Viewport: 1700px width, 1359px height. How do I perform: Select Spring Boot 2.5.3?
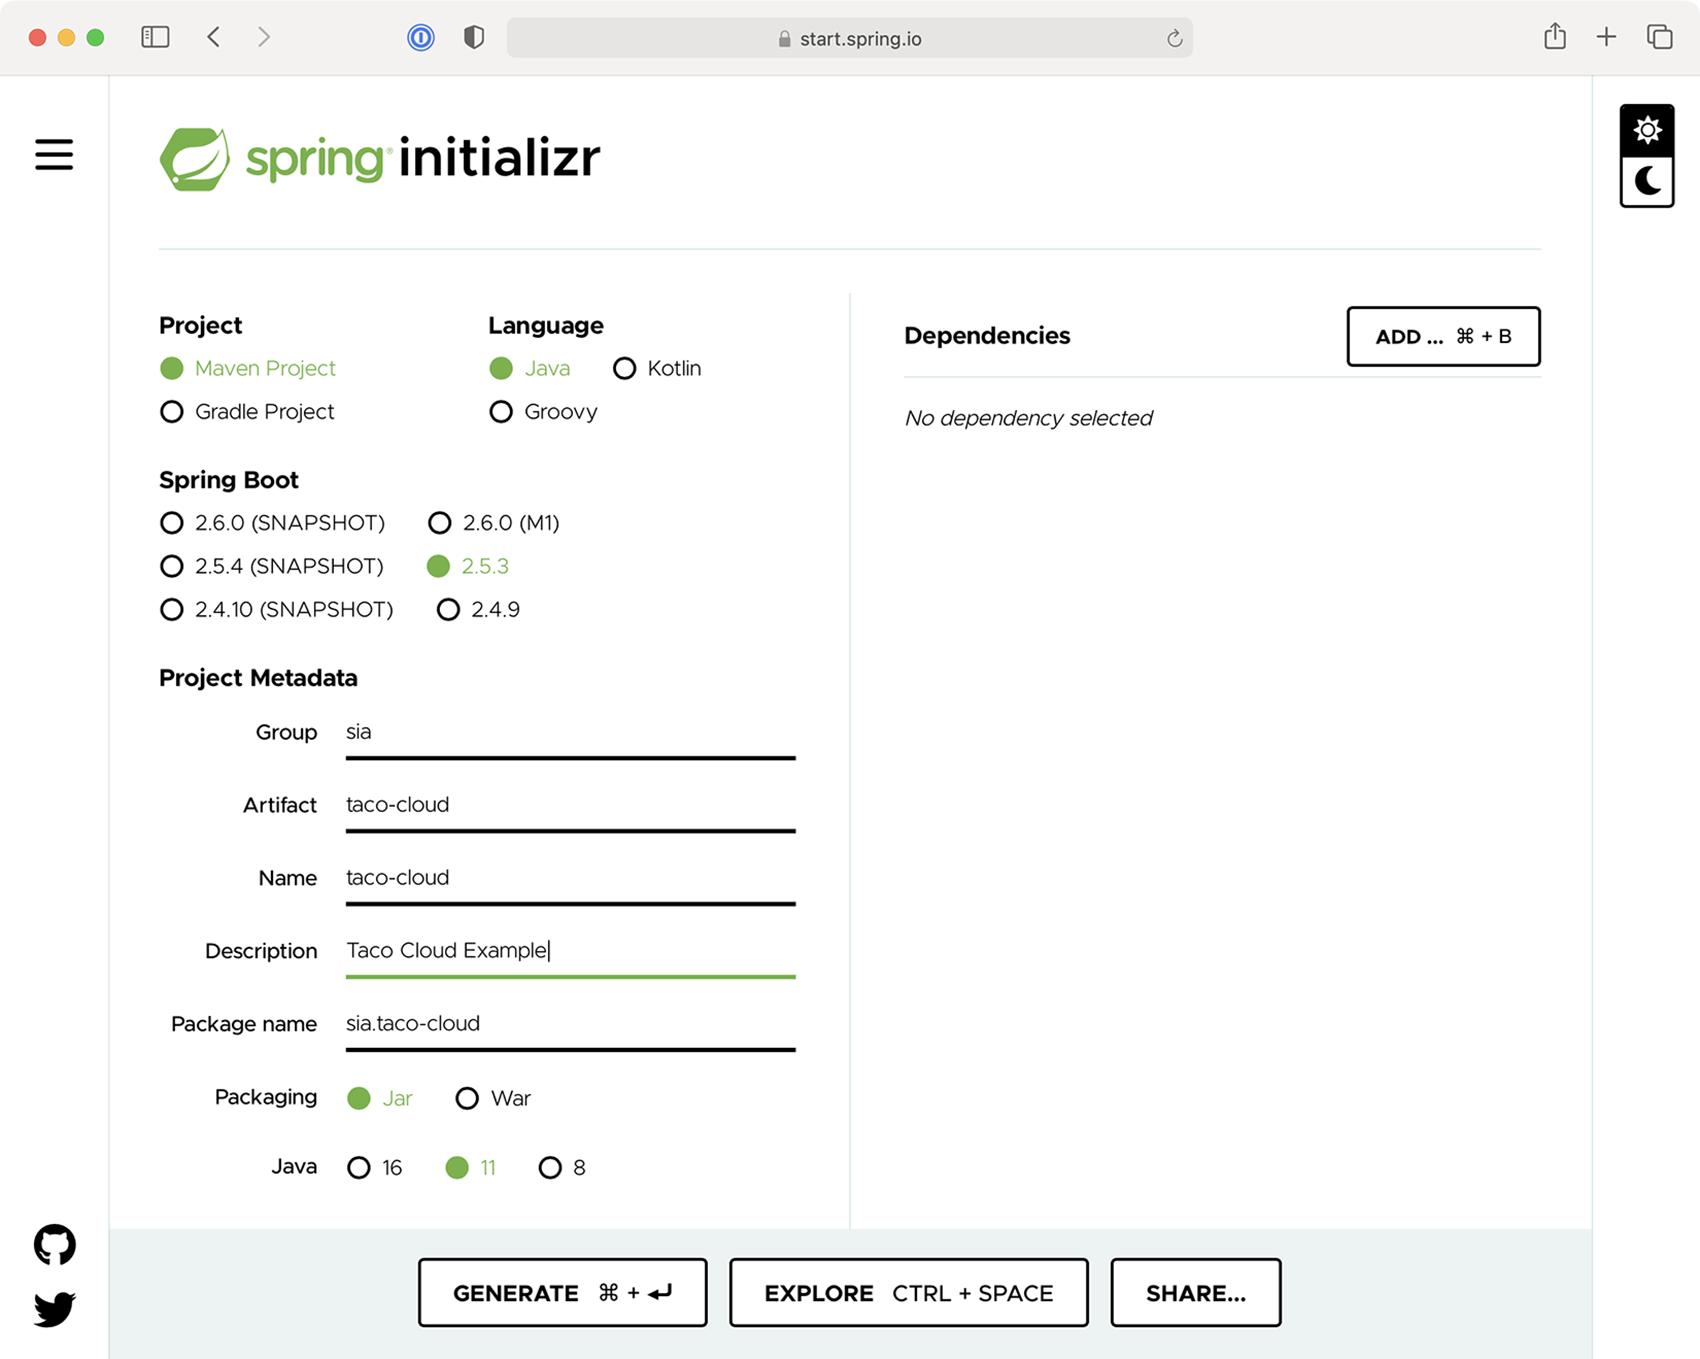pyautogui.click(x=468, y=566)
